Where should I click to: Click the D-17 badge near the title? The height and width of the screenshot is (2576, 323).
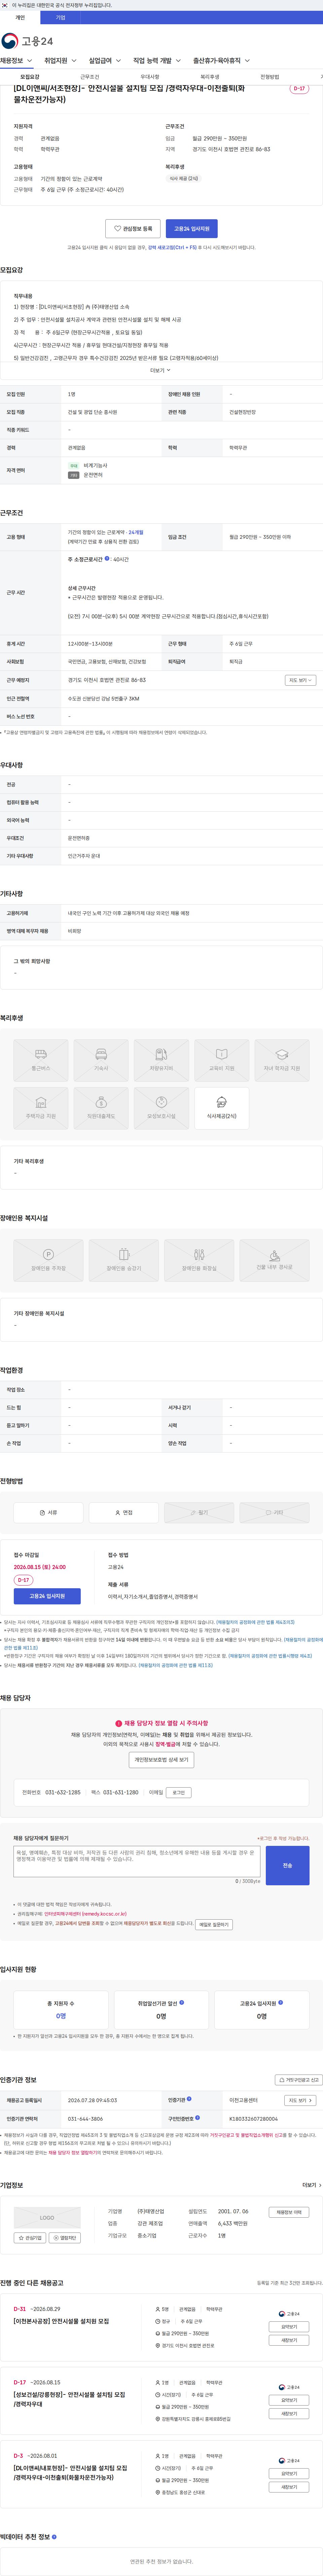pyautogui.click(x=299, y=89)
